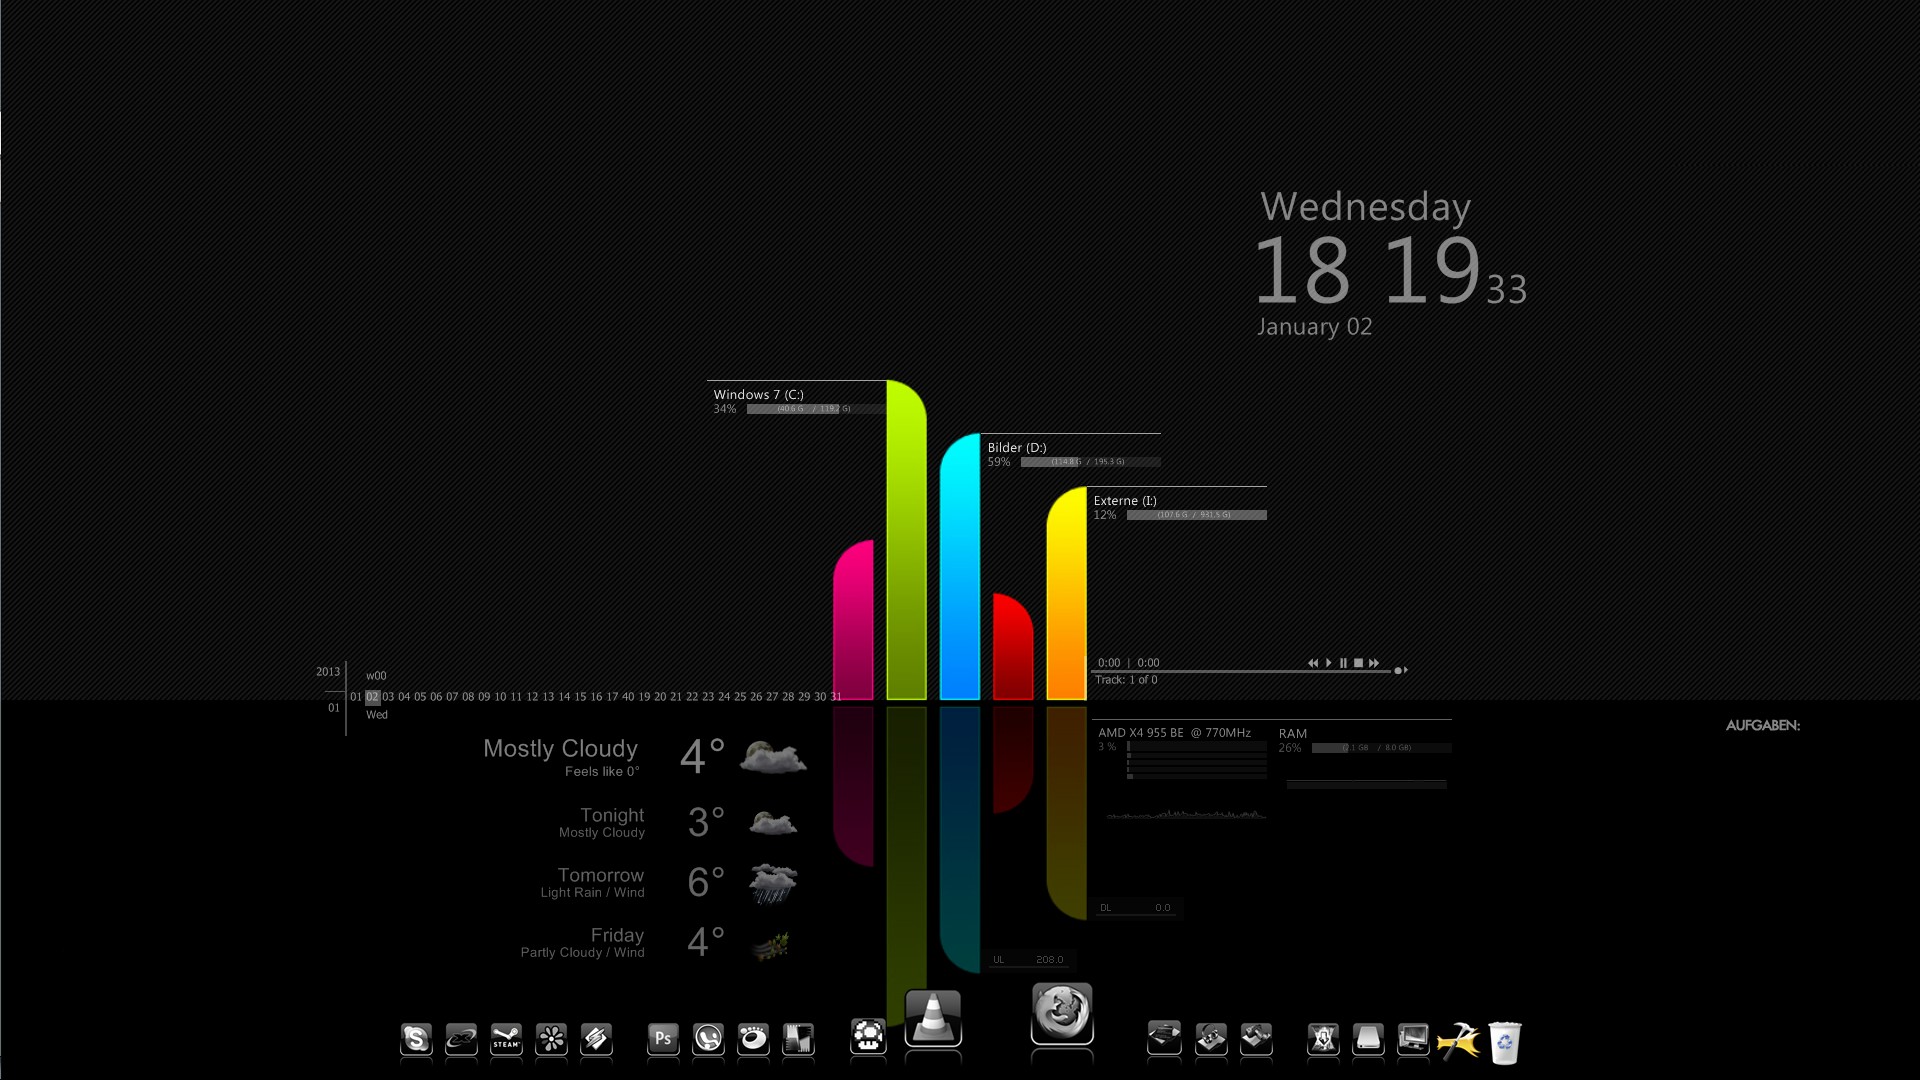This screenshot has height=1080, width=1920.
Task: Open the hard drive dock icon
Action: point(1368,1040)
